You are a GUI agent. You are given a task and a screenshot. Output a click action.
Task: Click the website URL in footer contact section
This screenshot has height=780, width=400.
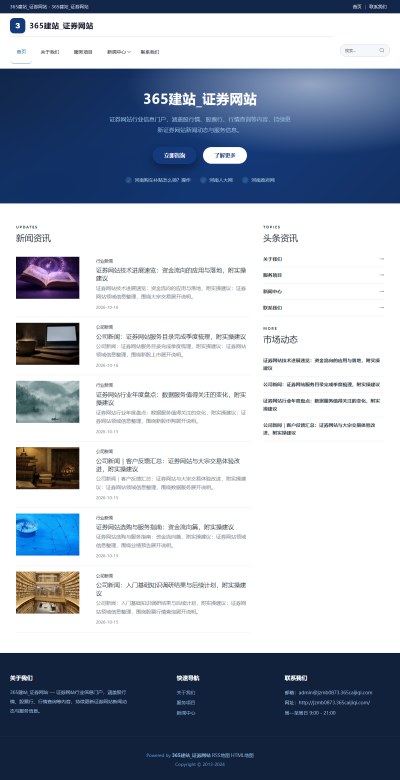334,702
